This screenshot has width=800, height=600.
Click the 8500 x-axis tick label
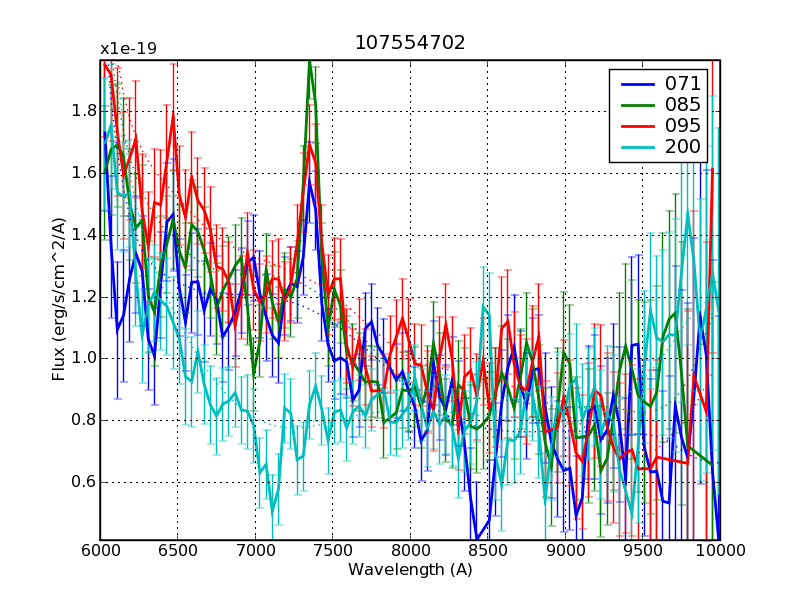point(487,551)
